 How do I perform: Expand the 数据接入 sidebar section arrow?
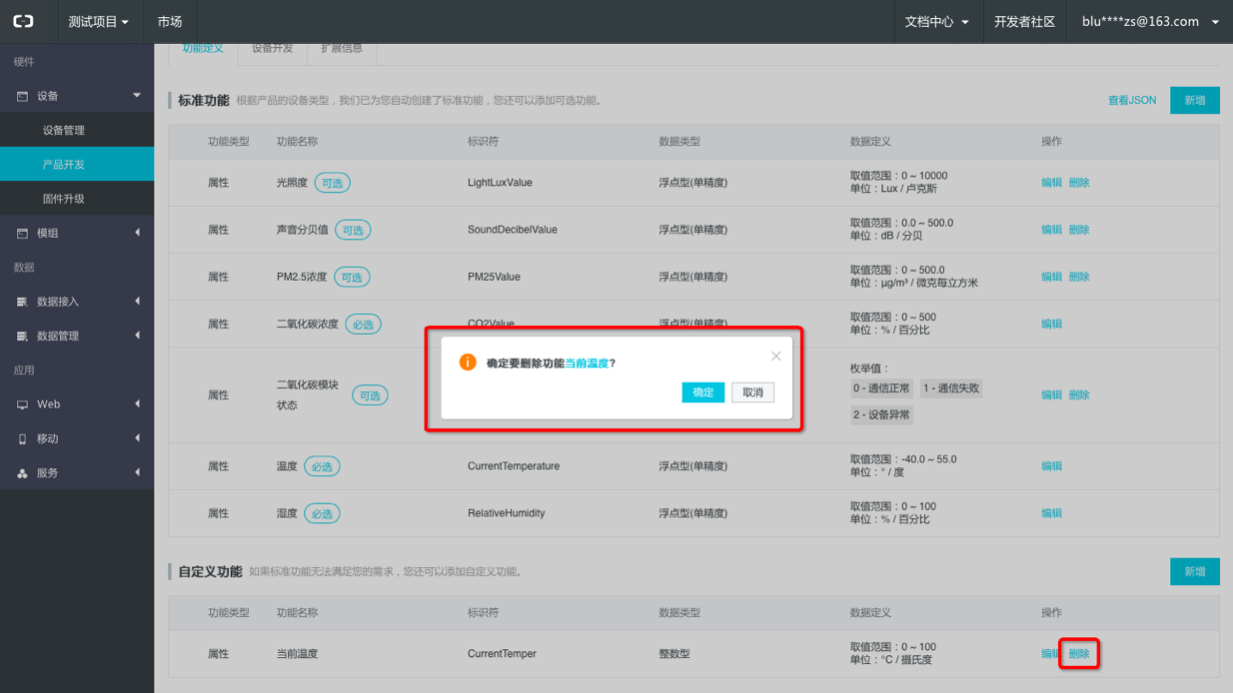pyautogui.click(x=137, y=301)
